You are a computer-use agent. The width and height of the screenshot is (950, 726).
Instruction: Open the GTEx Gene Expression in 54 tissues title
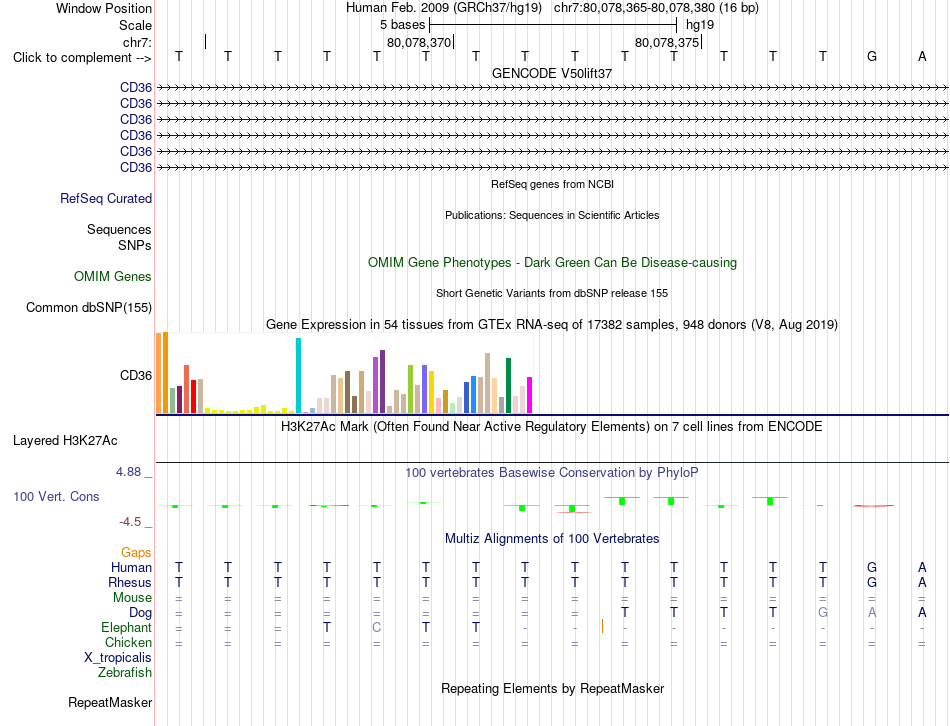point(552,325)
